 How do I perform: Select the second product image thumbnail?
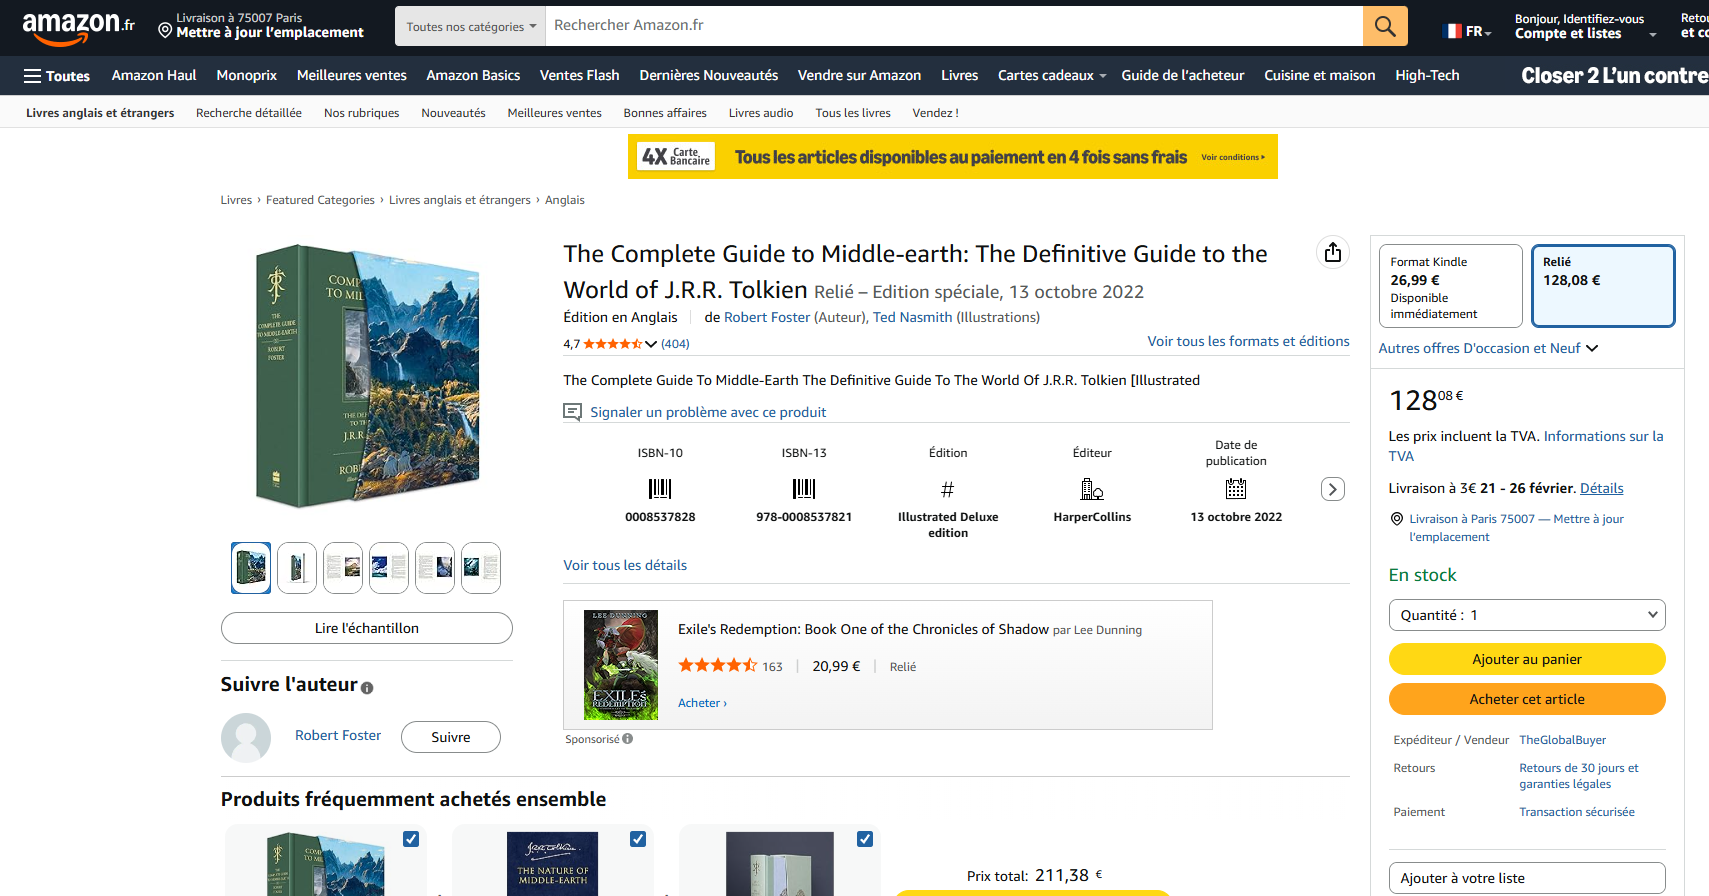point(297,568)
